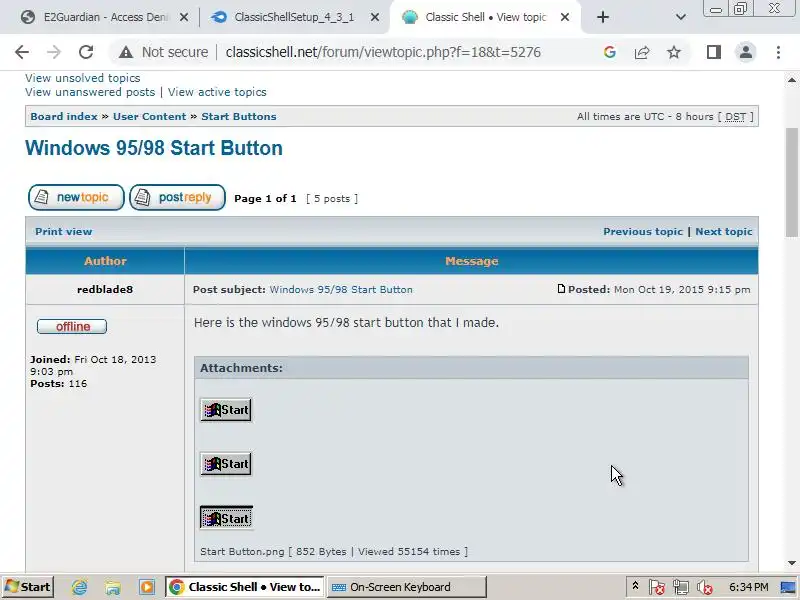Open redblade8 author profile
The height and width of the screenshot is (600, 800).
point(105,289)
